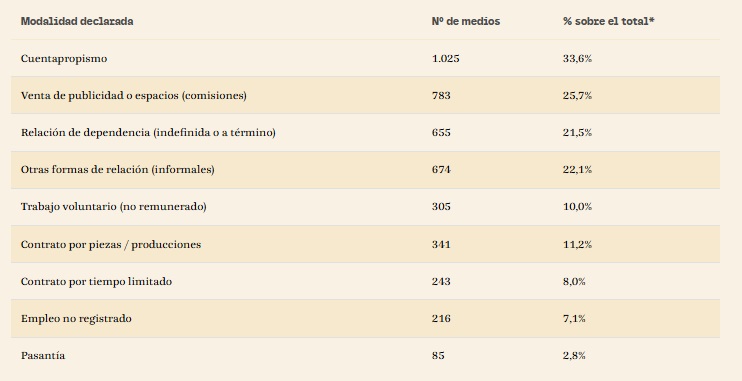Select 'Trabajo voluntario (no remunerado)' row
Image resolution: width=742 pixels, height=381 pixels.
tap(365, 207)
